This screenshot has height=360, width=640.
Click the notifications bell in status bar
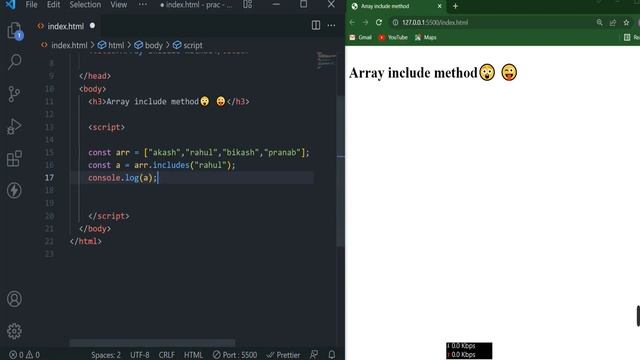pos(332,355)
